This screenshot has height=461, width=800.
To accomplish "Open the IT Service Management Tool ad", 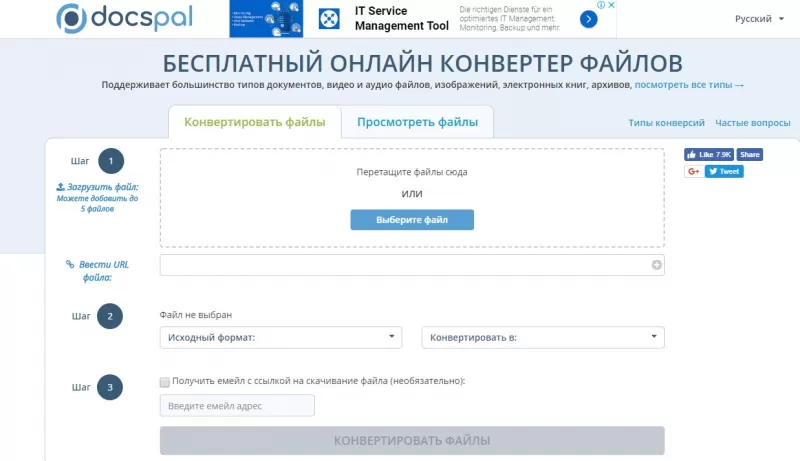I will [x=402, y=18].
